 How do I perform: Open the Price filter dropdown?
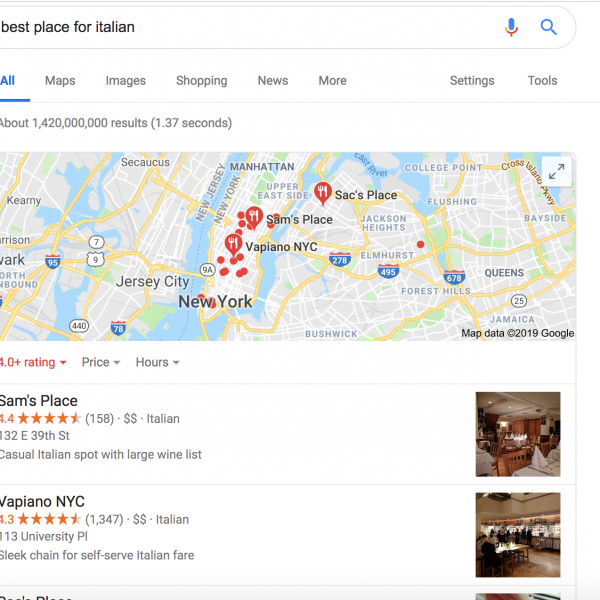pyautogui.click(x=101, y=362)
